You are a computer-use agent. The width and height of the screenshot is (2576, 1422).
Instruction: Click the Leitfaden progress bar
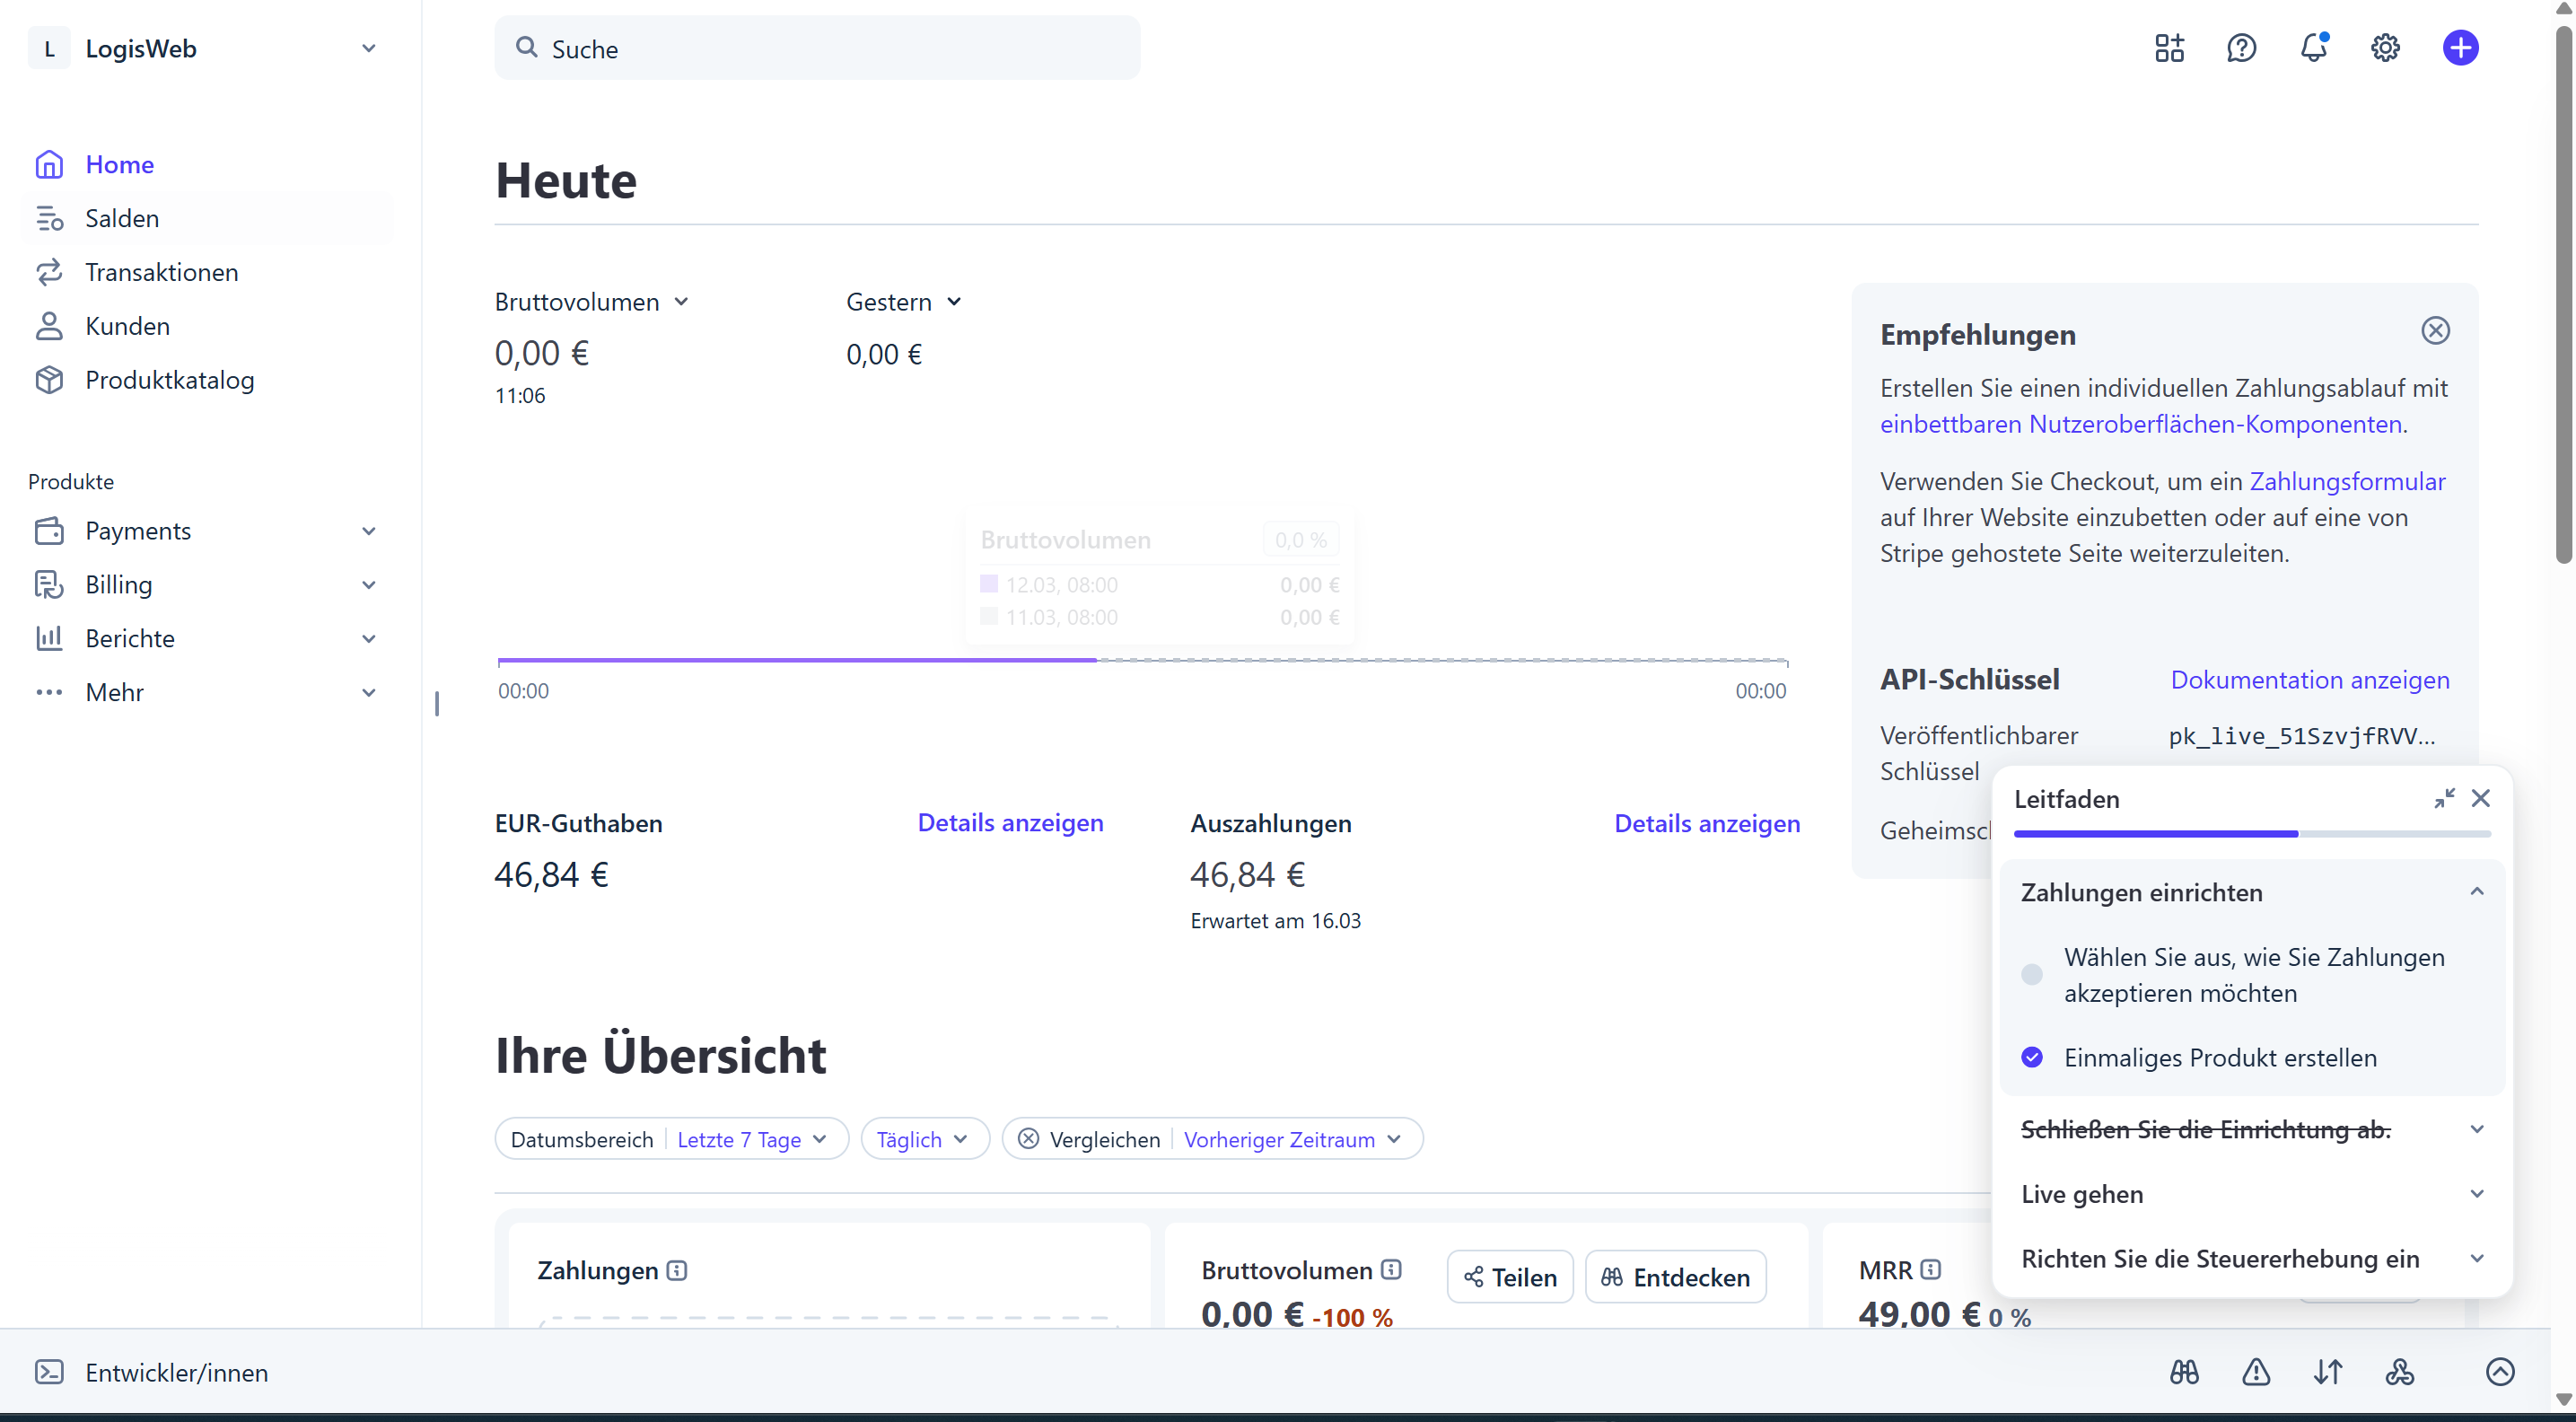[2251, 833]
